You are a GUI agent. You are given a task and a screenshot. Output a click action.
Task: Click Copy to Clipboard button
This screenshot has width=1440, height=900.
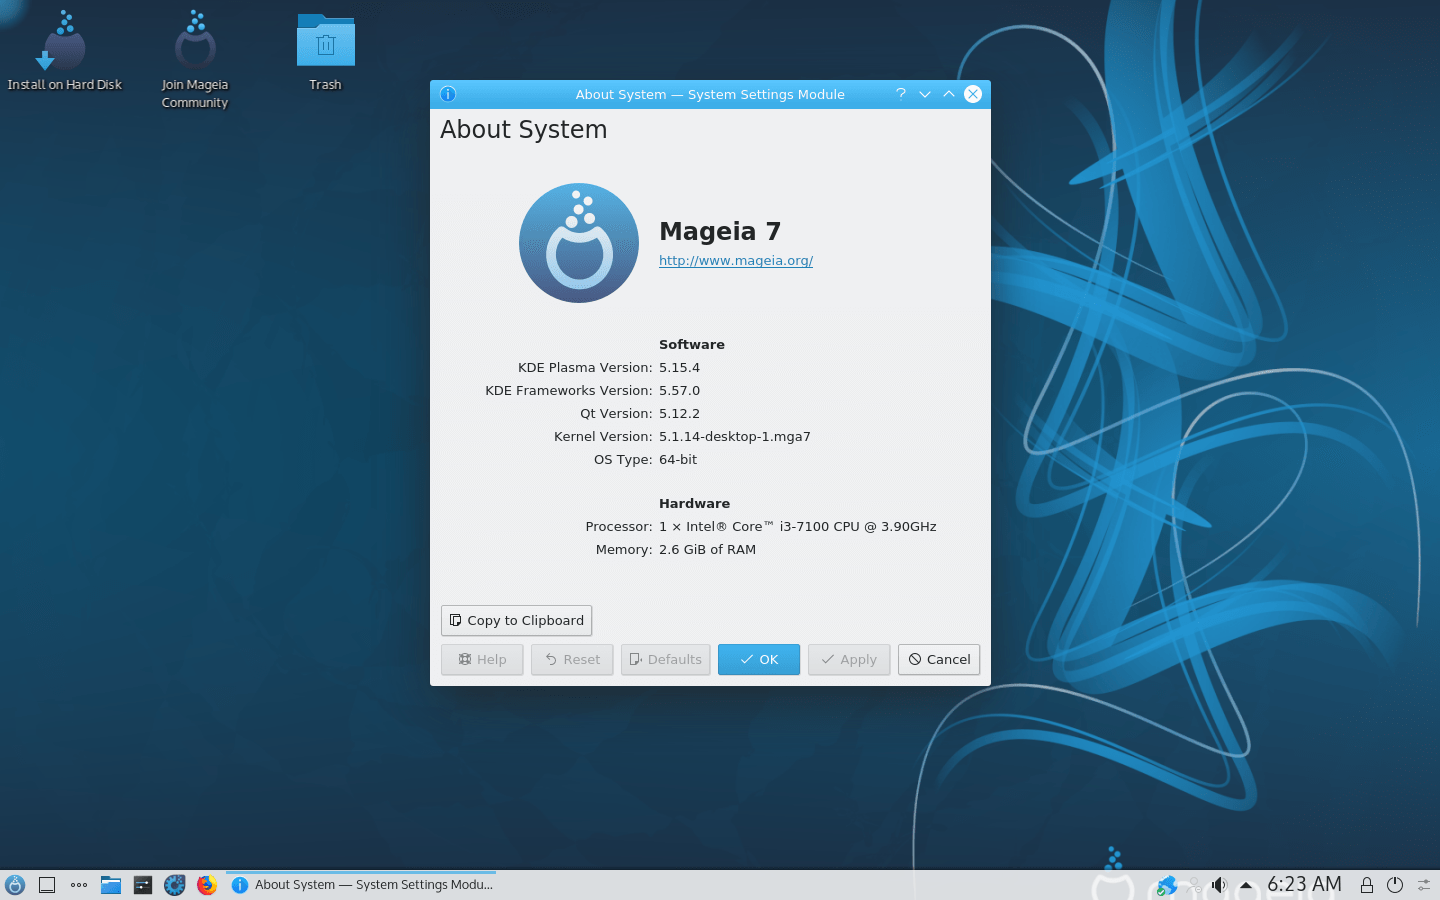click(x=516, y=620)
